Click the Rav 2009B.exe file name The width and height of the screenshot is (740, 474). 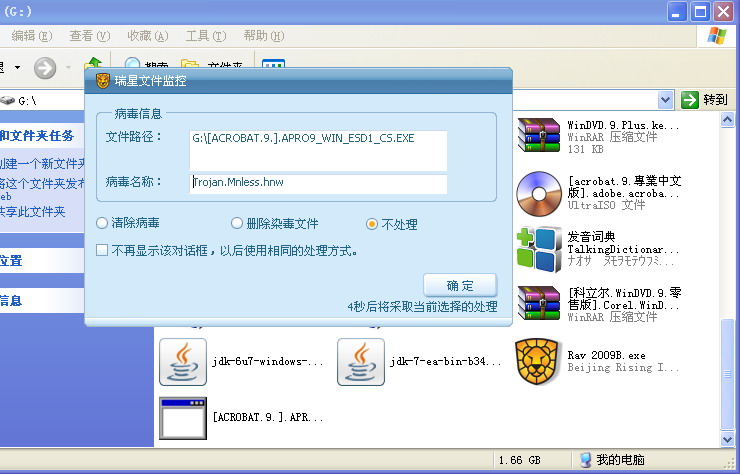pyautogui.click(x=606, y=355)
